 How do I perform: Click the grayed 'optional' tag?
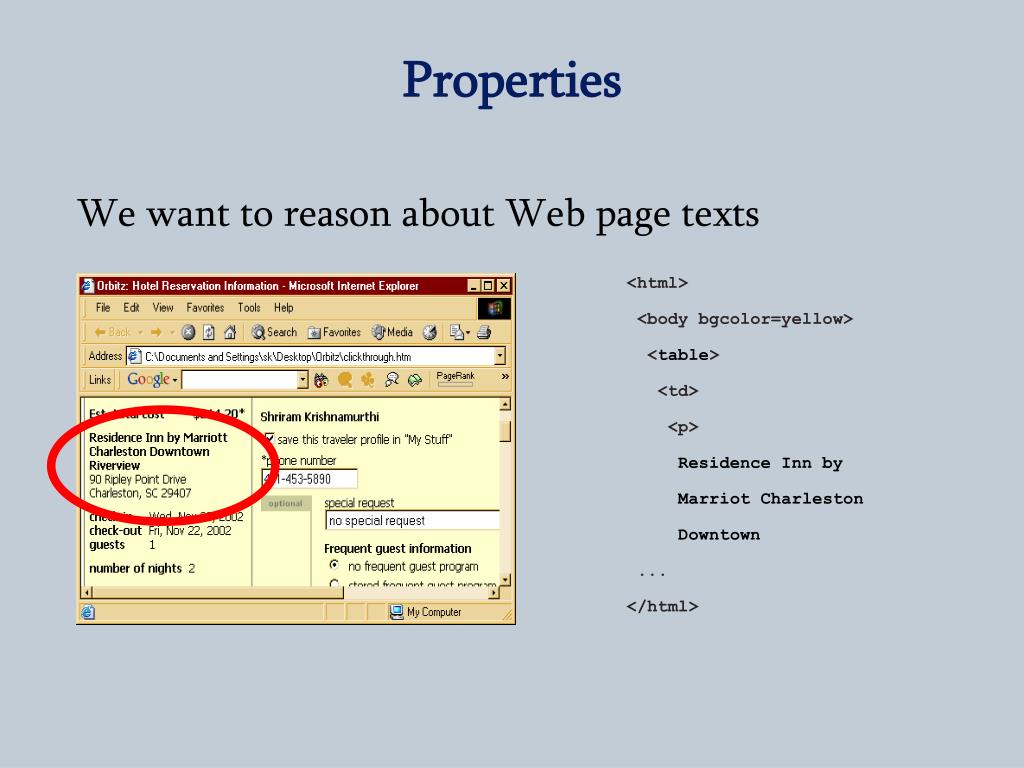(285, 504)
